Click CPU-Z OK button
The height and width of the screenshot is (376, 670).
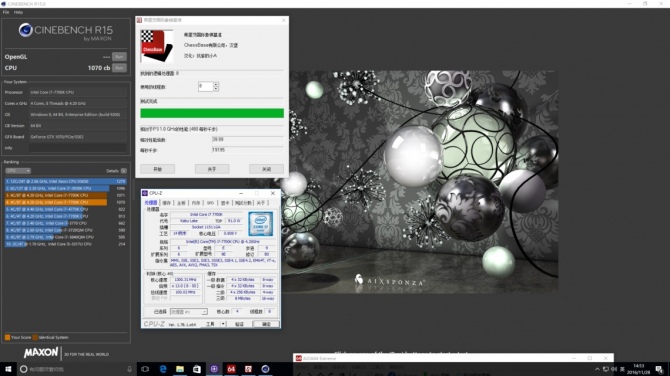[x=266, y=324]
